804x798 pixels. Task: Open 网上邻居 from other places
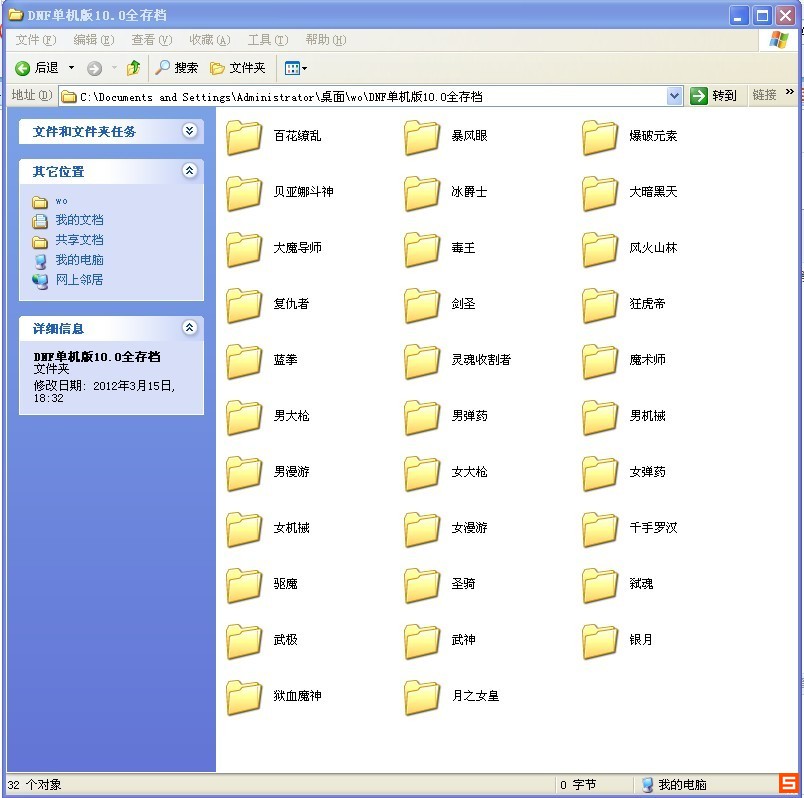pos(79,280)
